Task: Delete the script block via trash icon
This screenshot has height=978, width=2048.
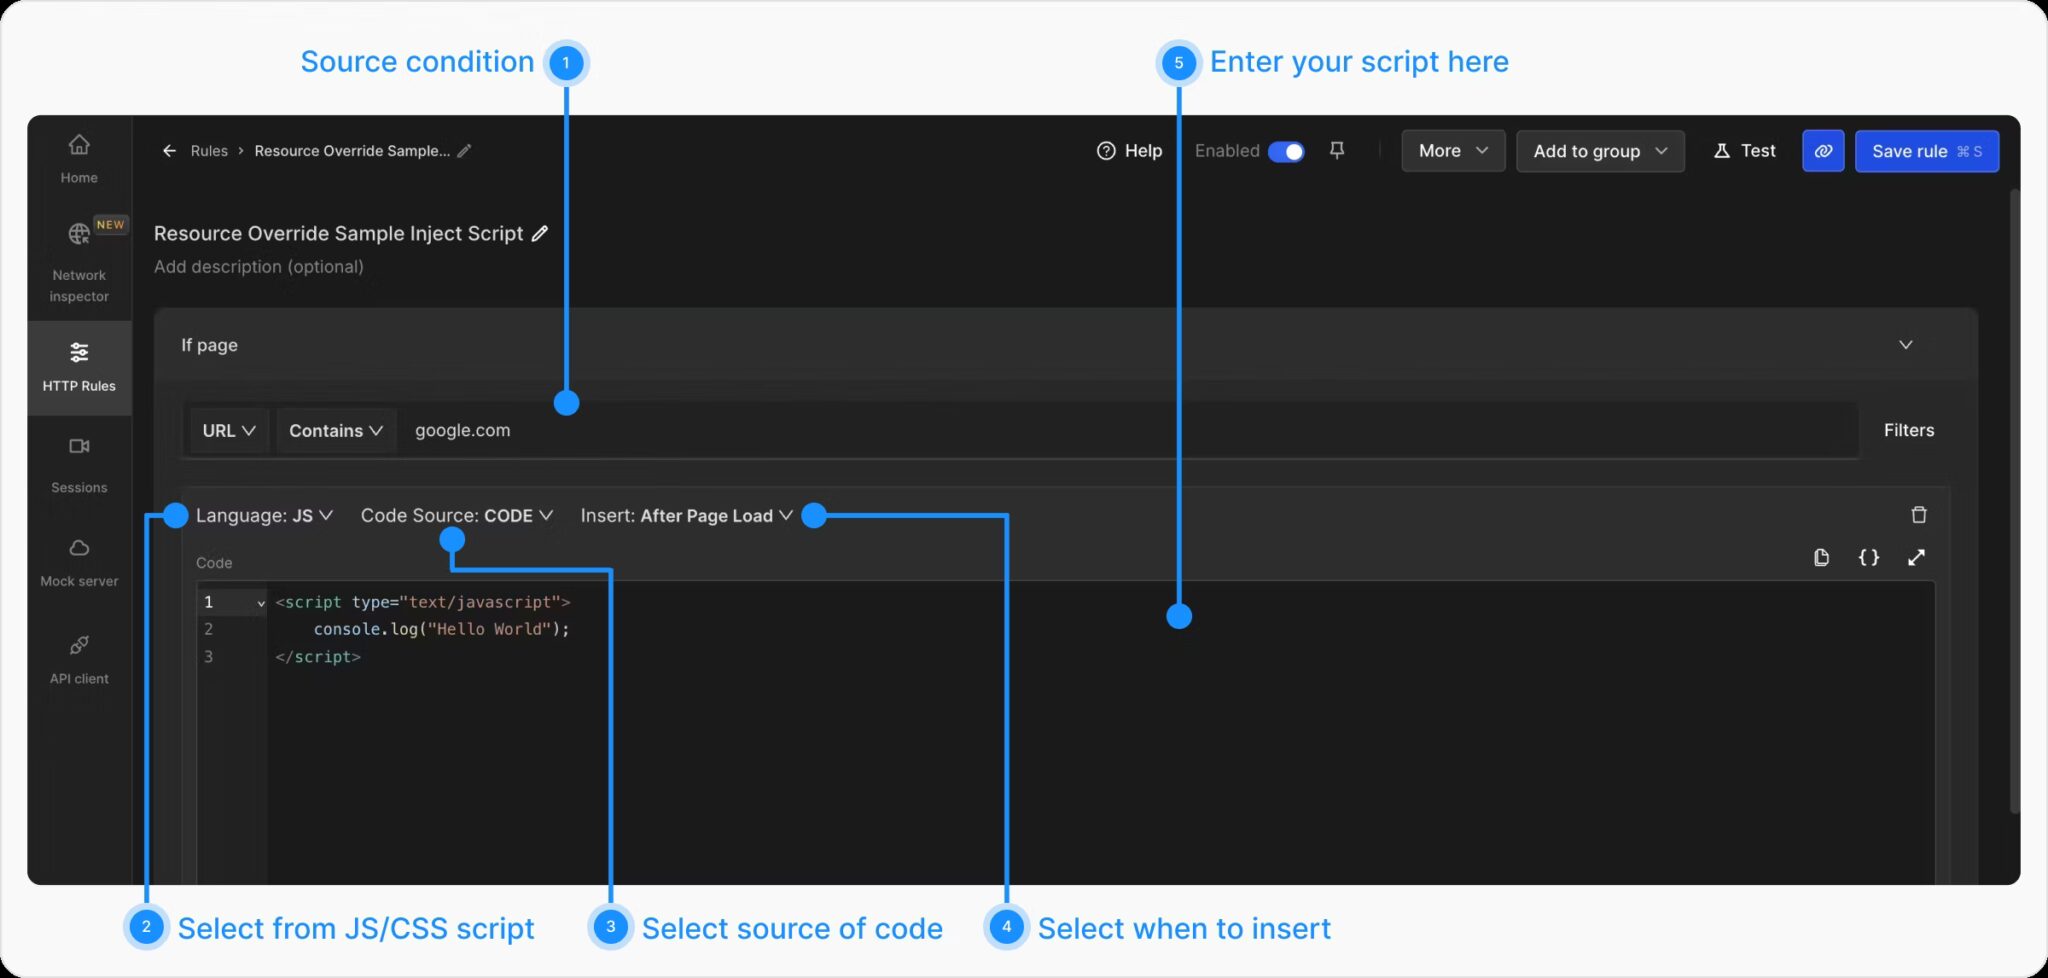Action: tap(1918, 514)
